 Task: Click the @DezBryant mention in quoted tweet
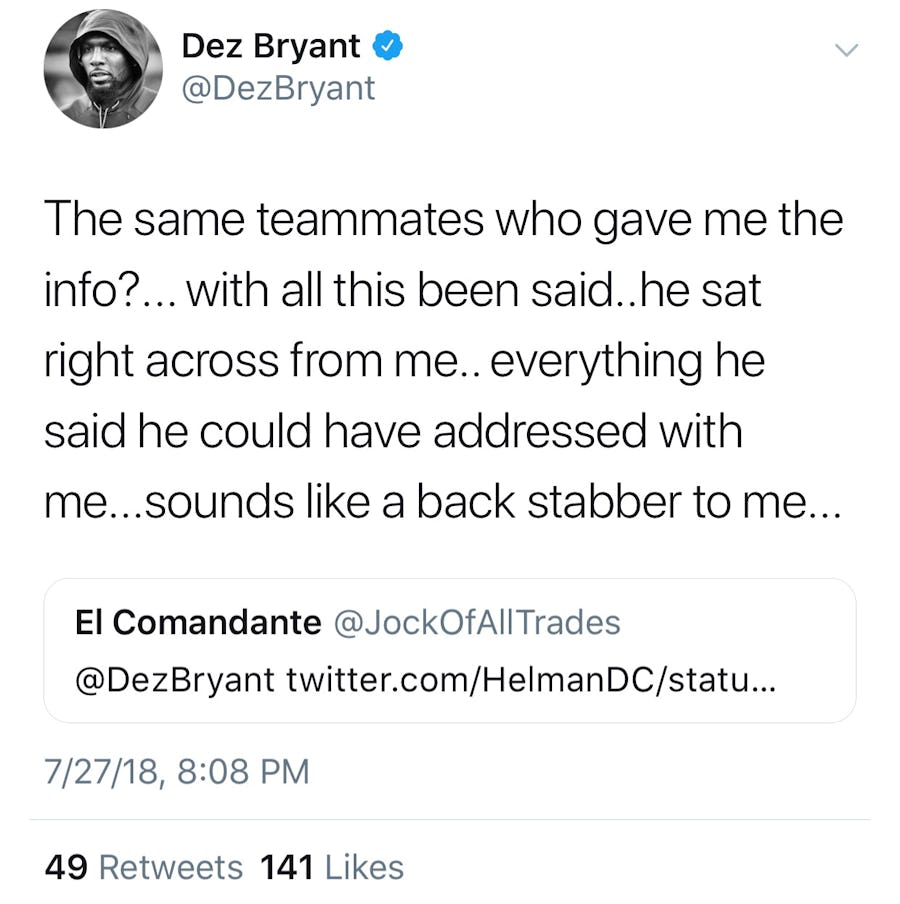(x=175, y=680)
